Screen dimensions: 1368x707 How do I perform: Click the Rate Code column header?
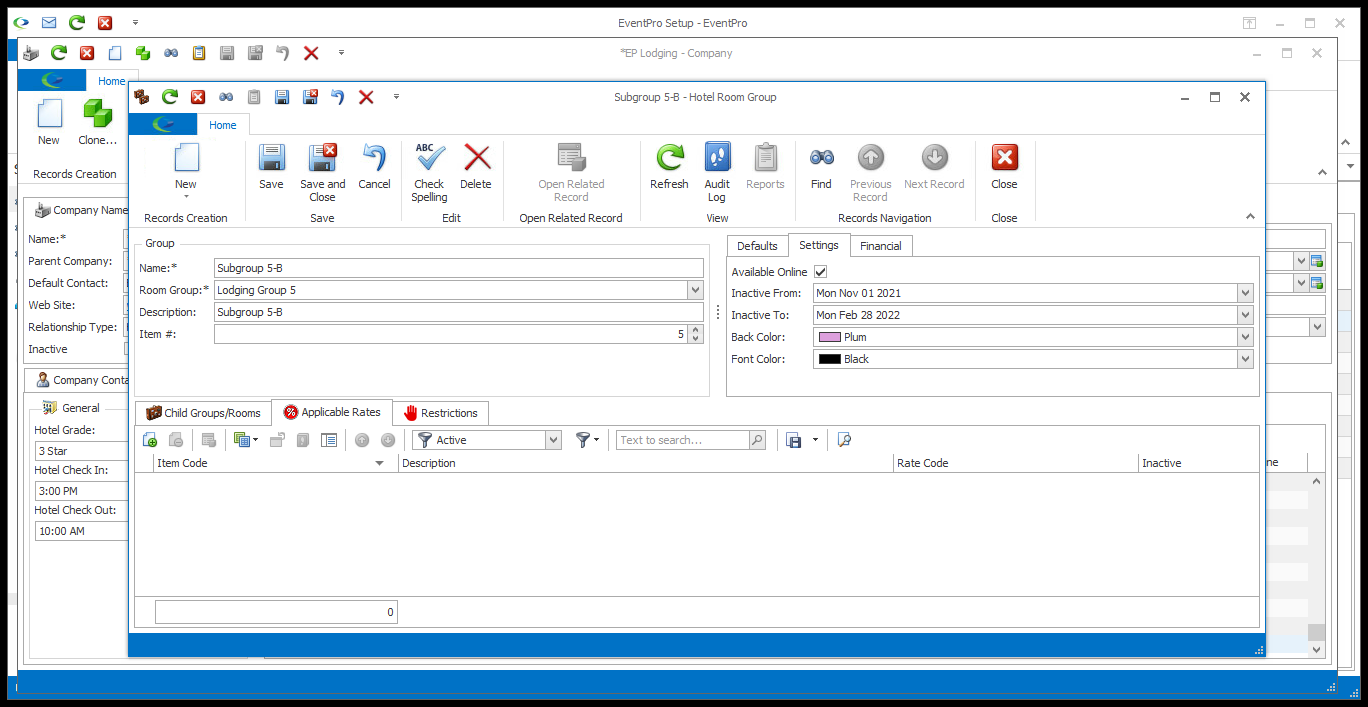tap(1016, 463)
